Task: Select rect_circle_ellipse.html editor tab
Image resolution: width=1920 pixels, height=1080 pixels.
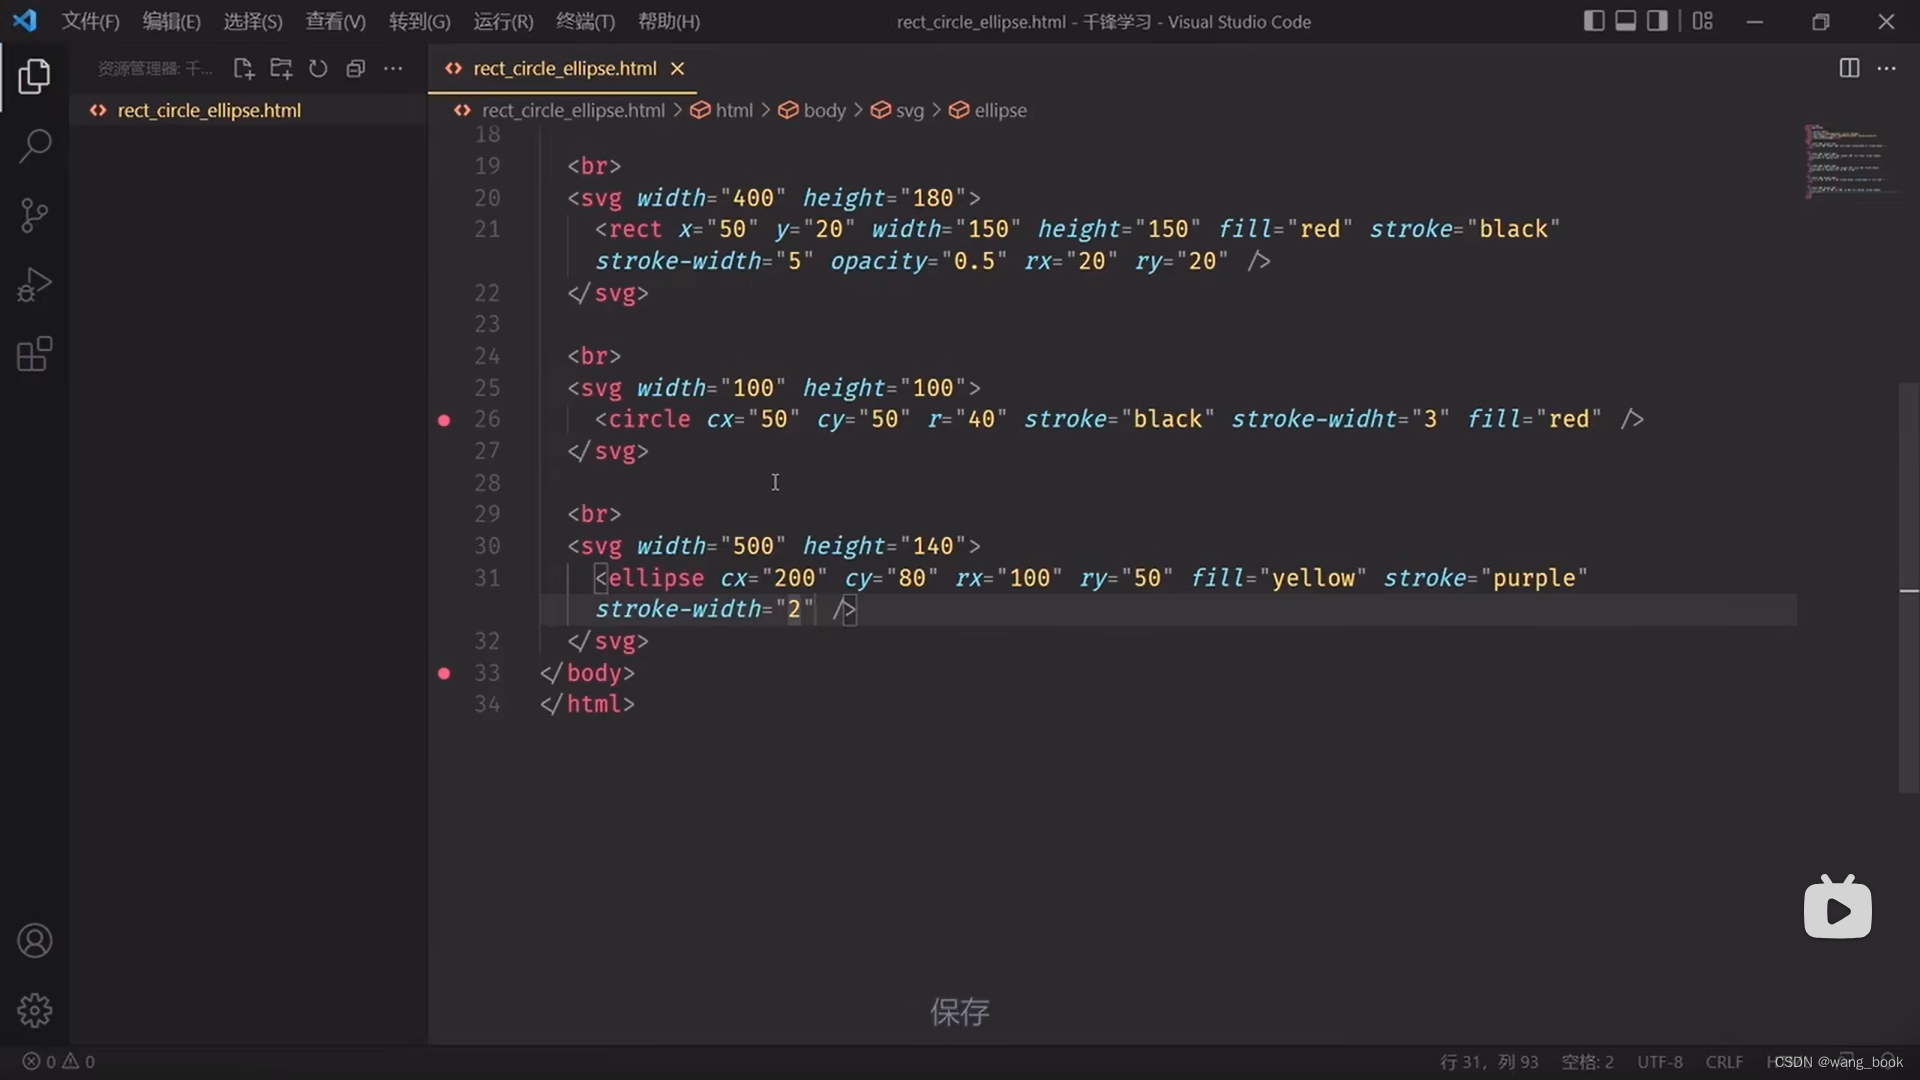Action: [x=564, y=68]
